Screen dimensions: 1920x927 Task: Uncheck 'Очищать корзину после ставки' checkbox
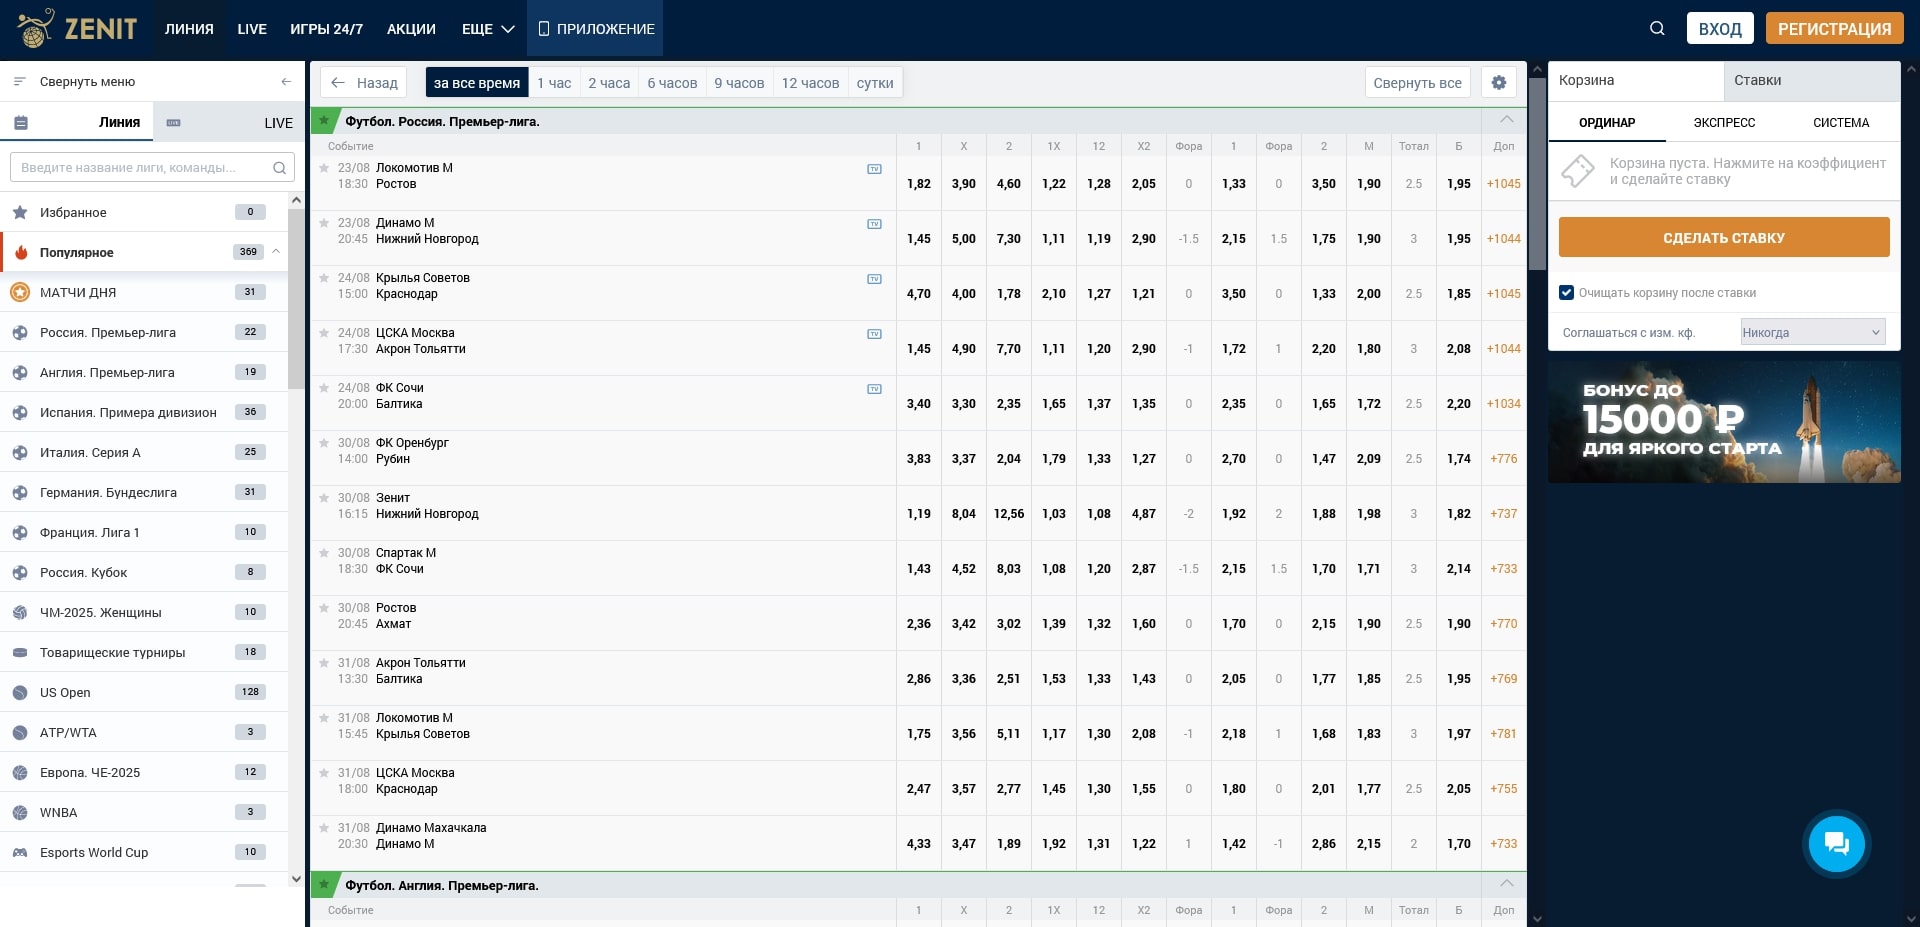[1566, 293]
